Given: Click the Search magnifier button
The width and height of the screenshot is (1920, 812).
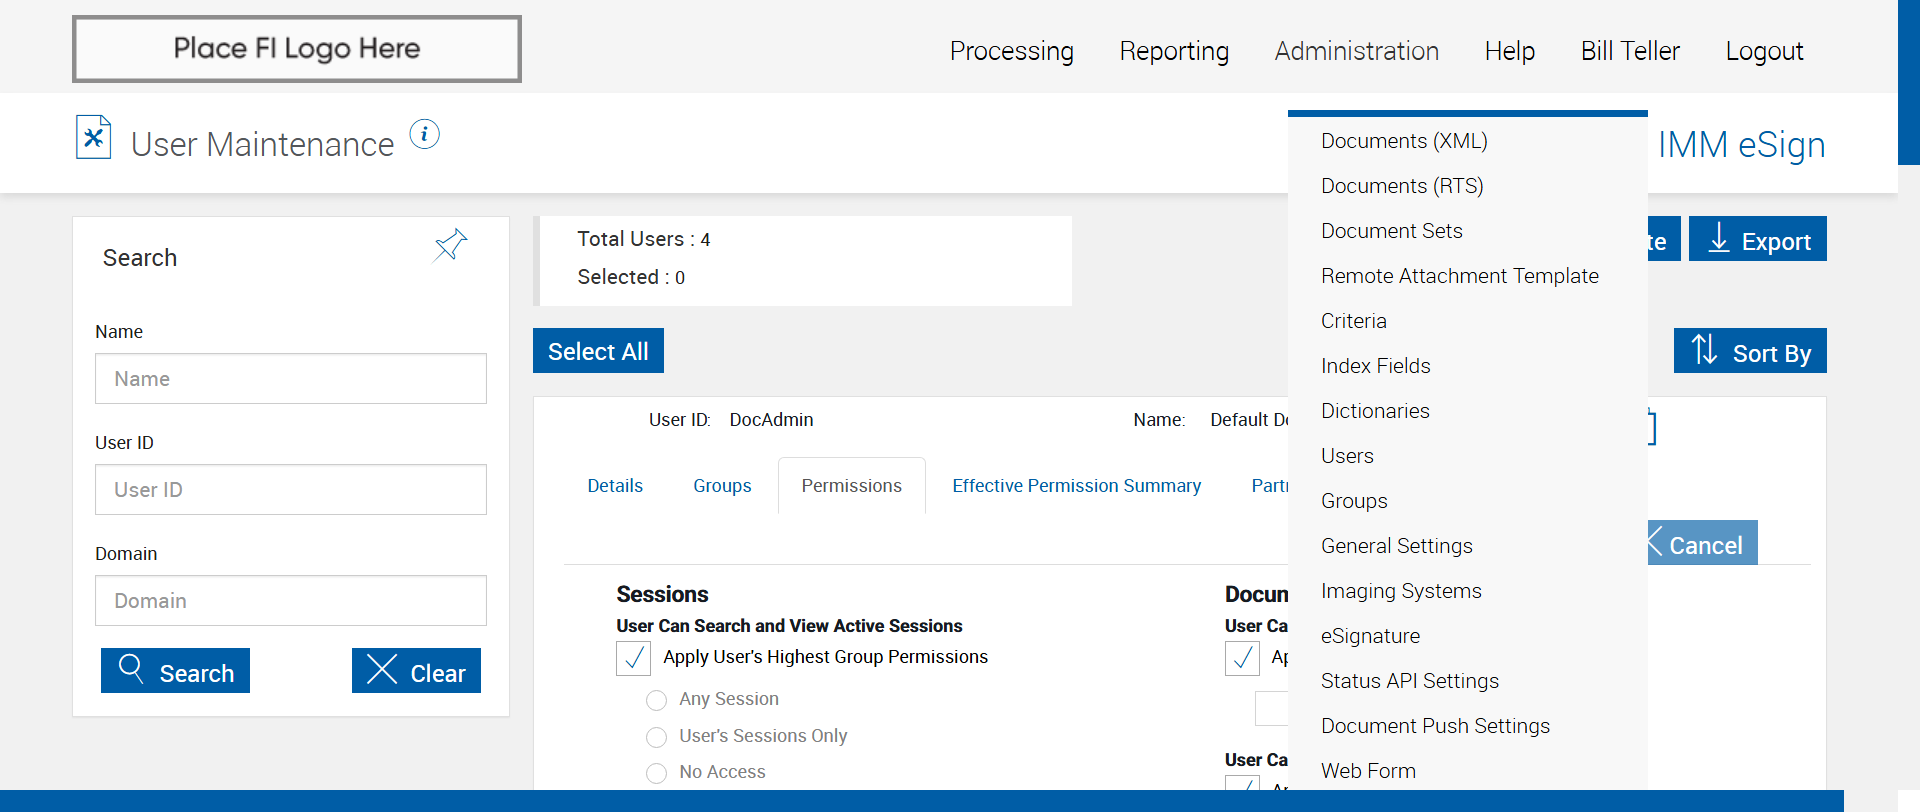Looking at the screenshot, I should [175, 671].
